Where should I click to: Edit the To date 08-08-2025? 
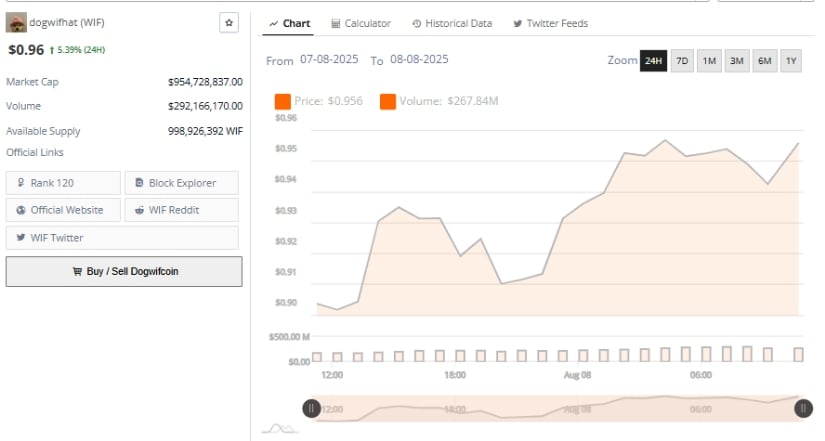[419, 59]
